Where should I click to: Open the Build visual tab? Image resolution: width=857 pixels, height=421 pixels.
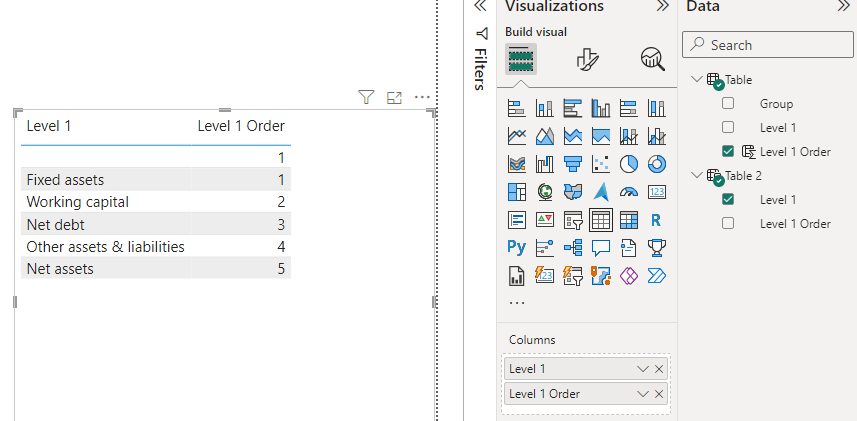(521, 59)
